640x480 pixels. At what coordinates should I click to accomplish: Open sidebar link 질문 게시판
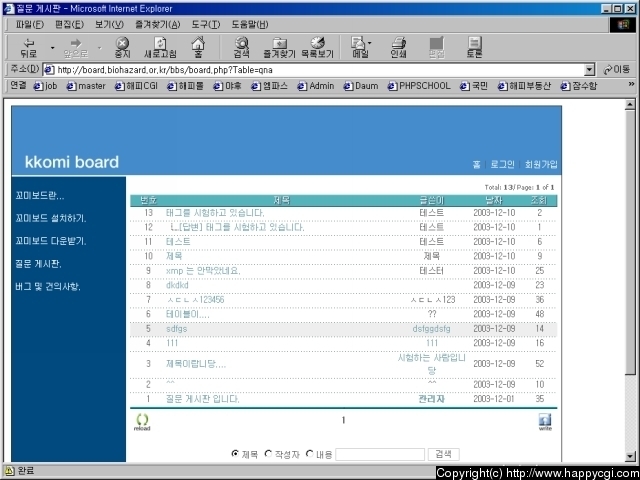(x=38, y=264)
